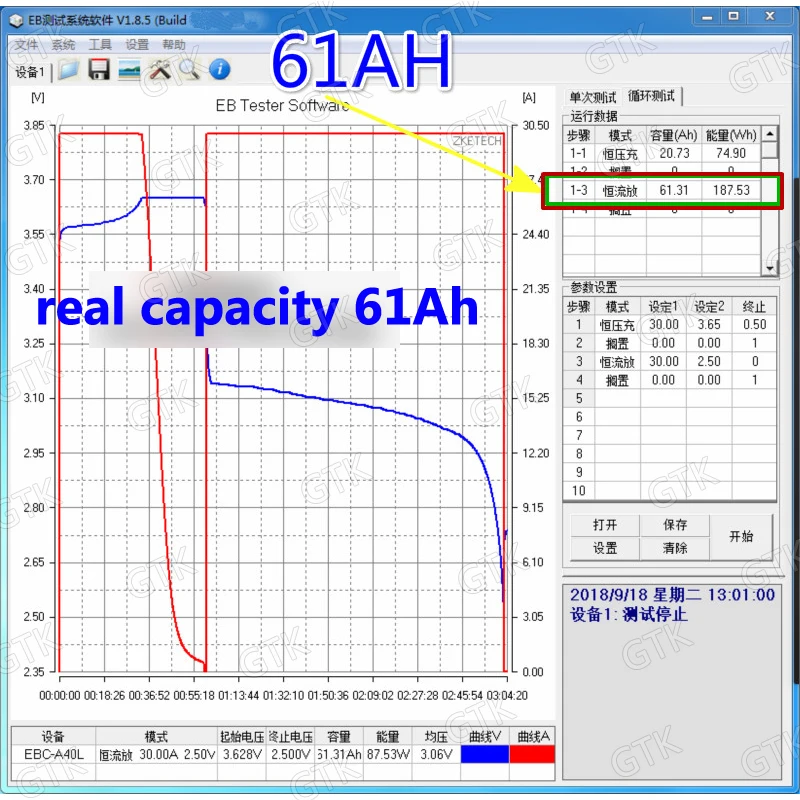Select capacity cell 20.73 in step 1-1

674,153
